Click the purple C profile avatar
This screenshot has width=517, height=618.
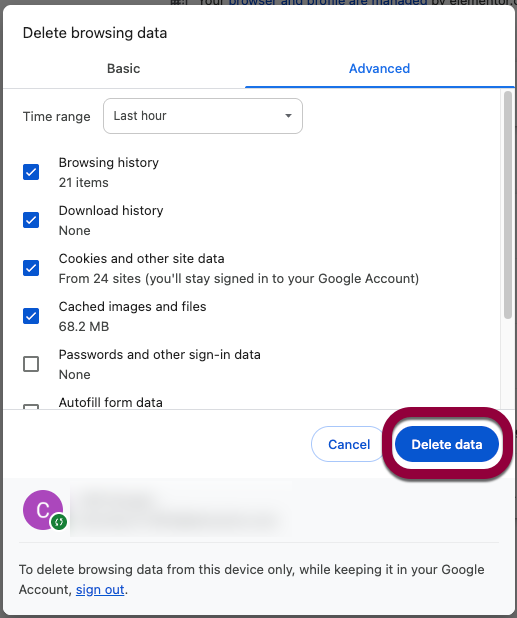tap(43, 510)
